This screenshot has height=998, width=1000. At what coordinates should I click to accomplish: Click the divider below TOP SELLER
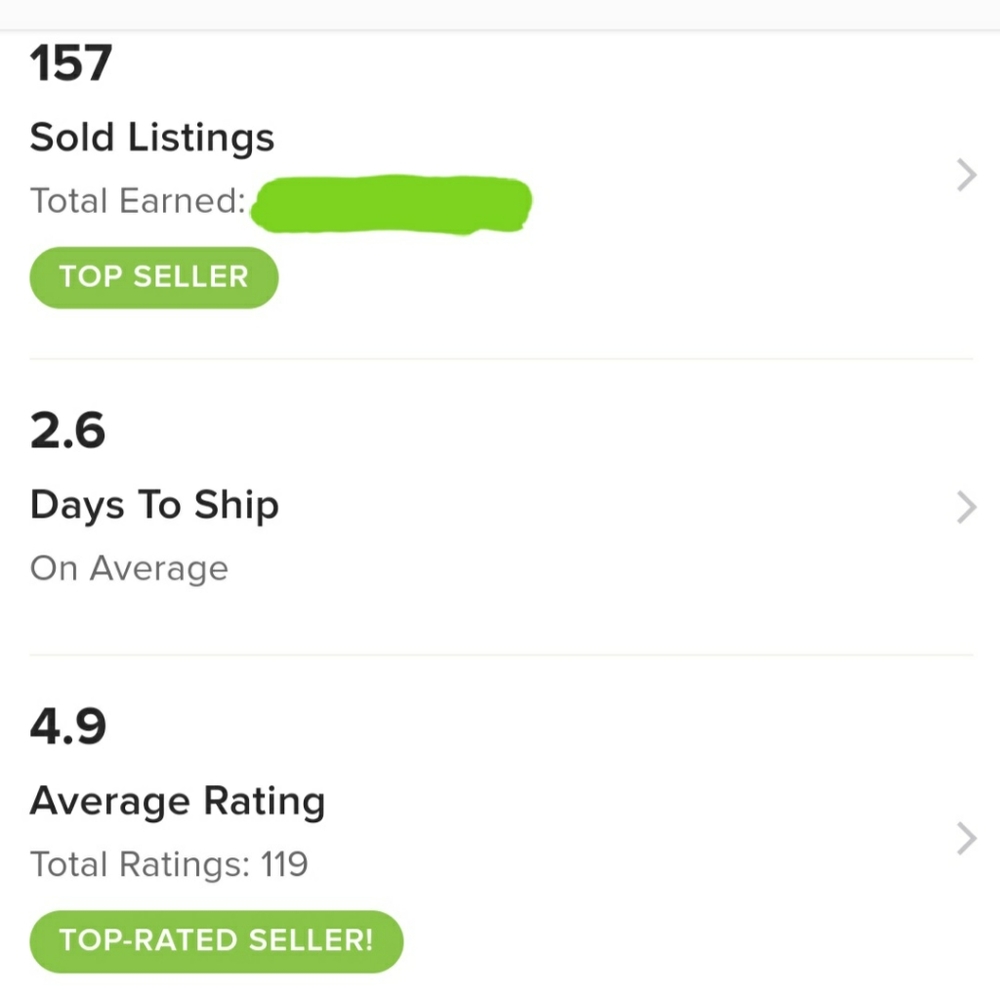click(x=500, y=358)
